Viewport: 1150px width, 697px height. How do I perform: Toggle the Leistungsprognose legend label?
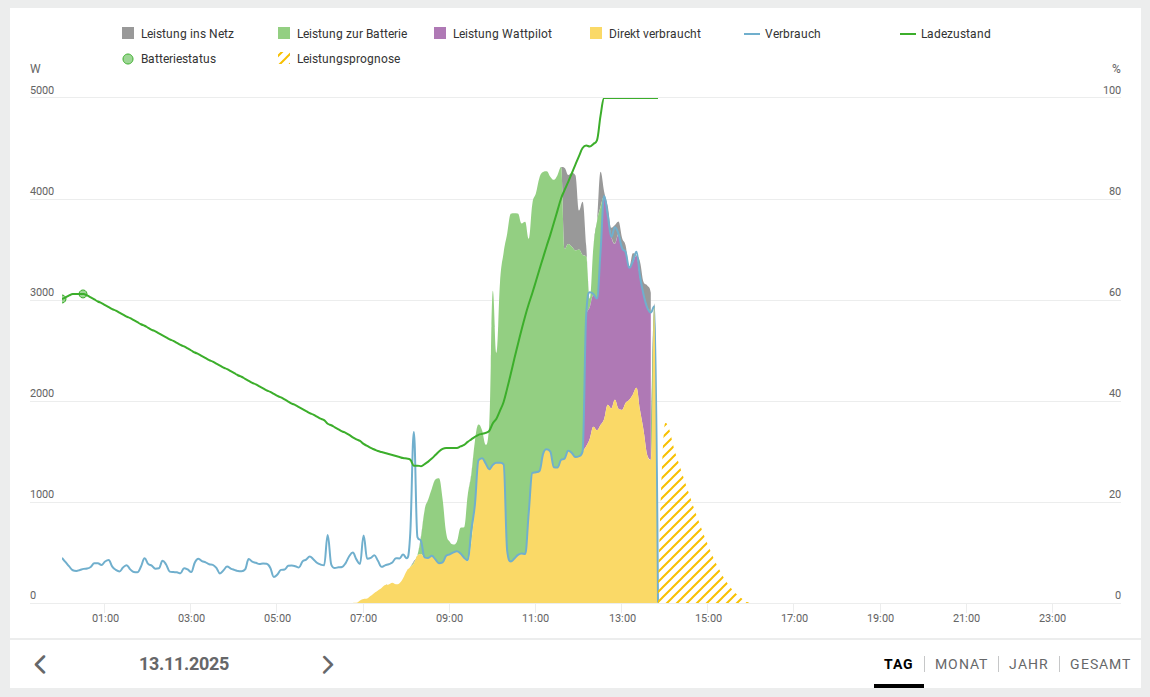(348, 59)
